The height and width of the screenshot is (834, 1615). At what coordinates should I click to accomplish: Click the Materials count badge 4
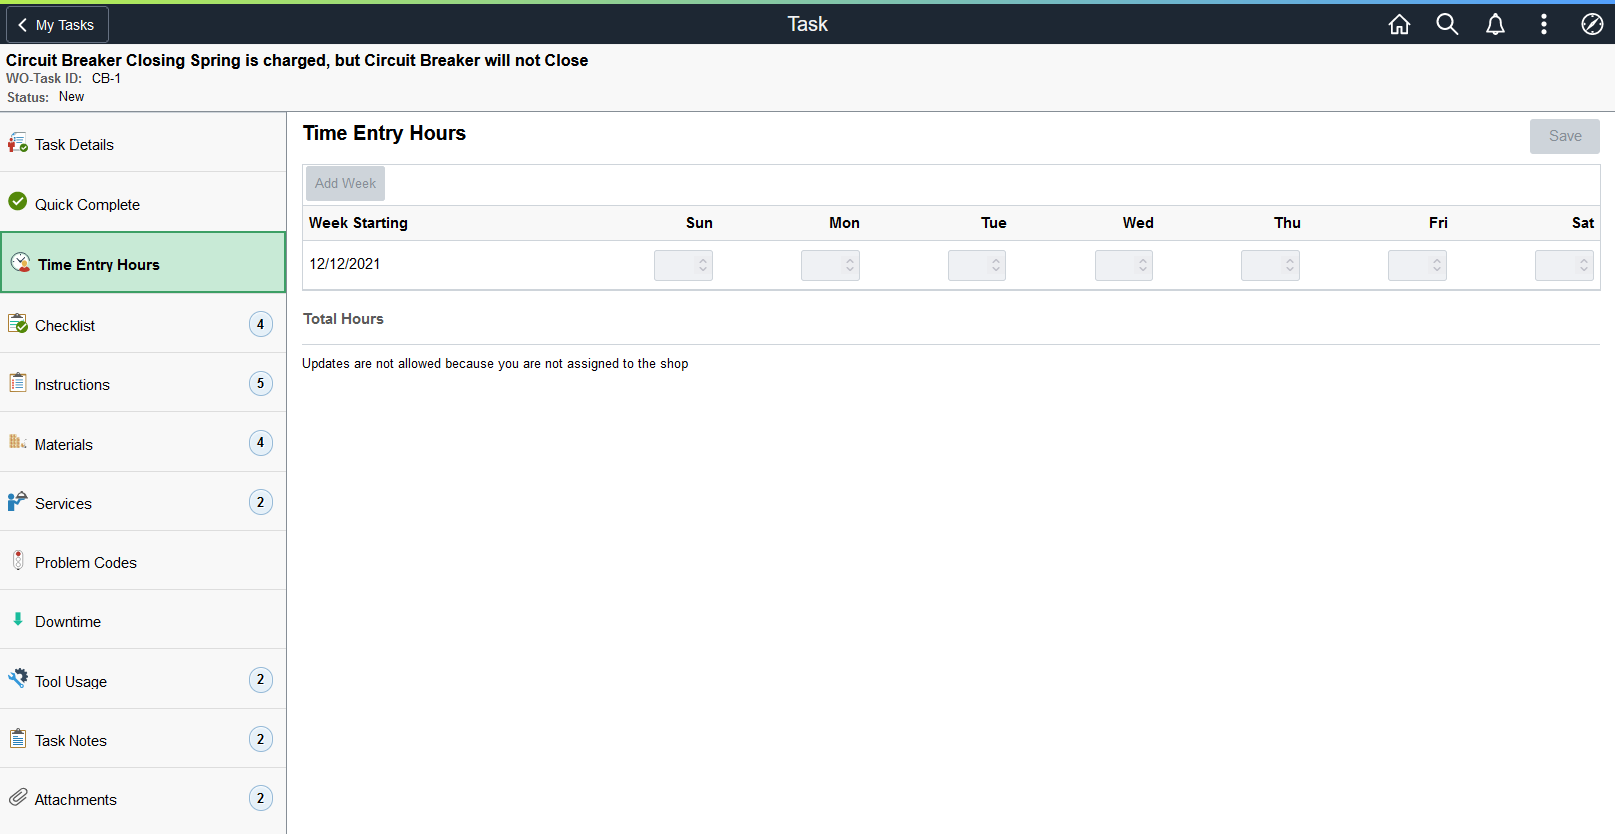pyautogui.click(x=261, y=442)
